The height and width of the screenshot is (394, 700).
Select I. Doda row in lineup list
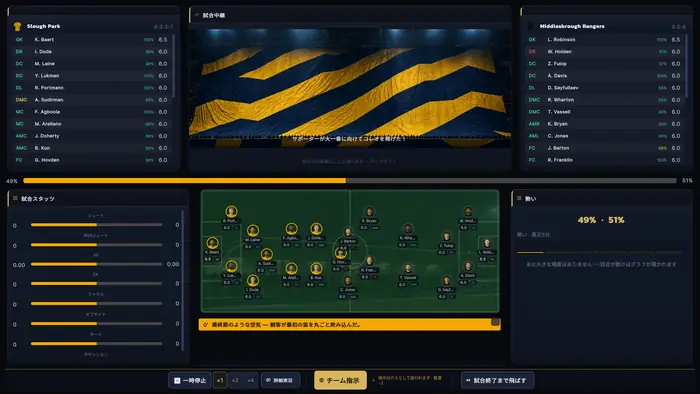[92, 51]
